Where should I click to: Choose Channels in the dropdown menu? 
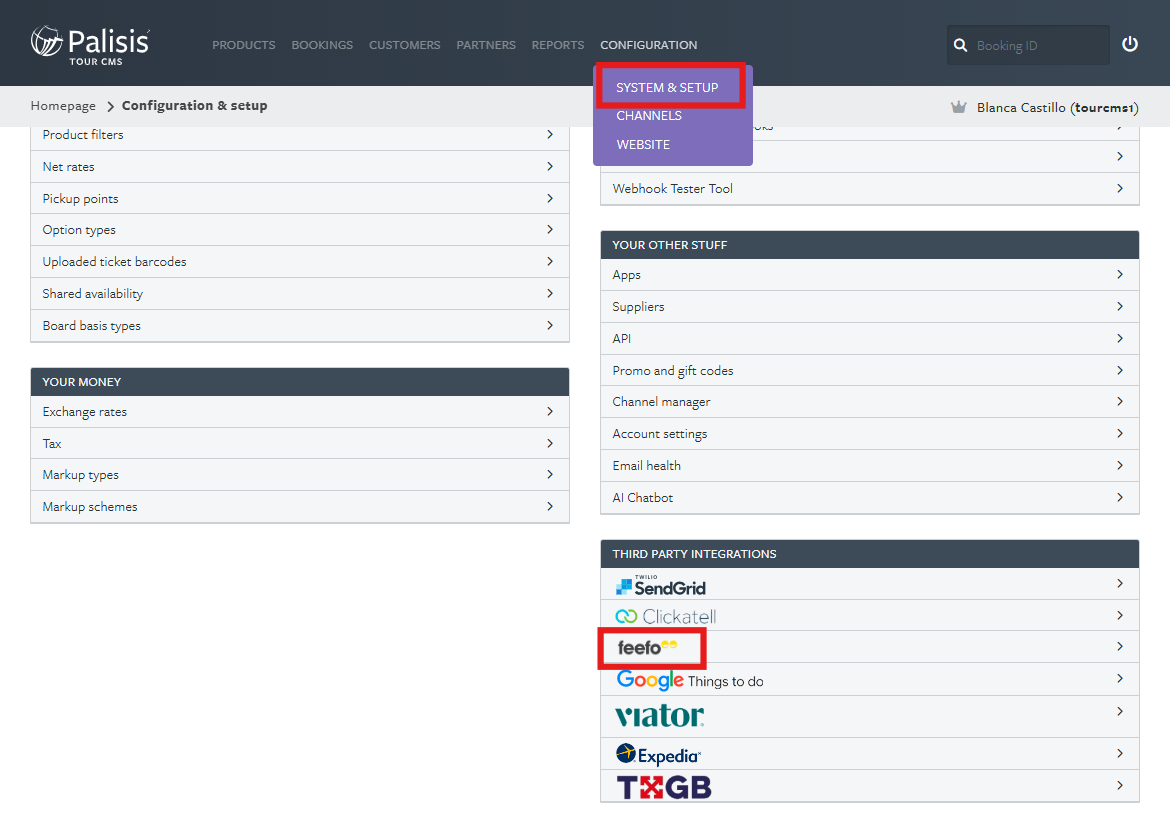[x=649, y=116]
